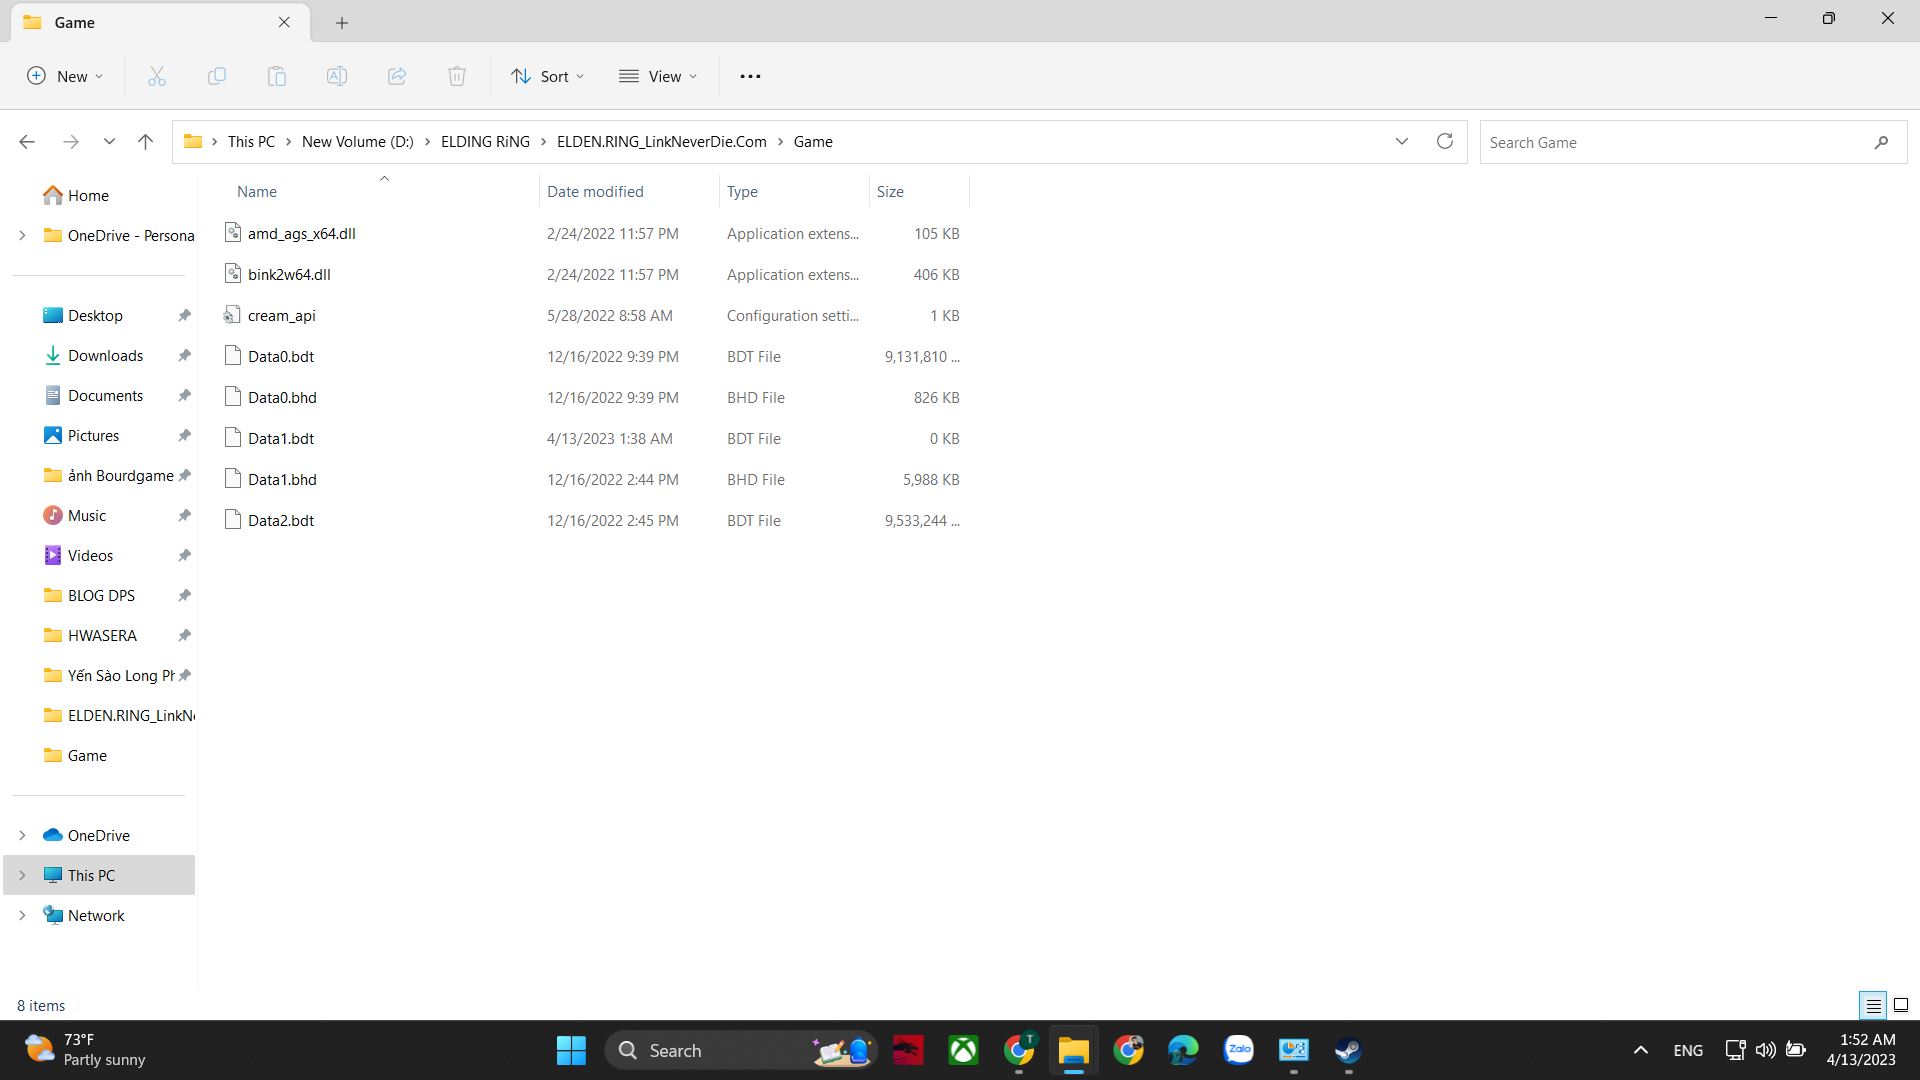1920x1080 pixels.
Task: Switch to large thumbnails view toggle
Action: pos(1901,1006)
